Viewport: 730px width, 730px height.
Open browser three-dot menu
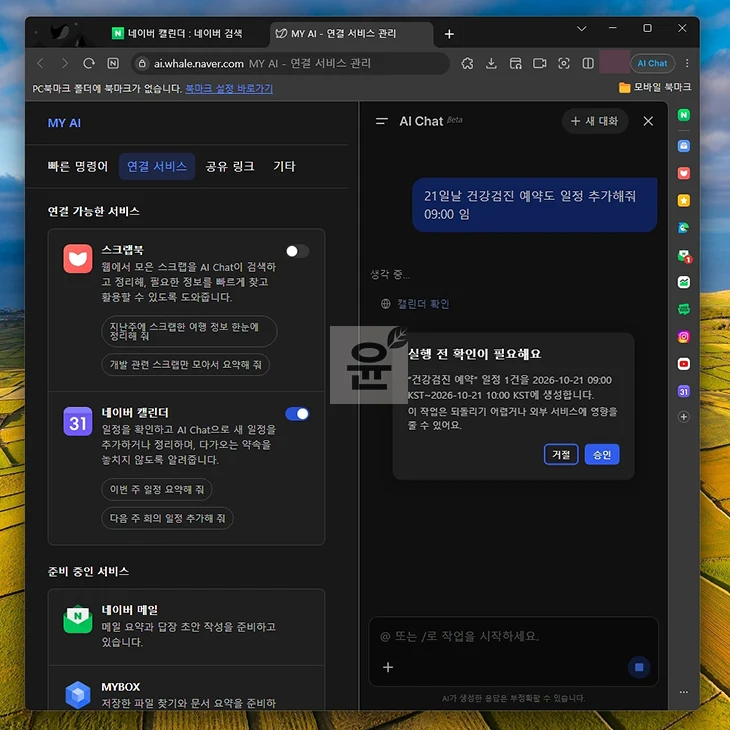tap(687, 63)
